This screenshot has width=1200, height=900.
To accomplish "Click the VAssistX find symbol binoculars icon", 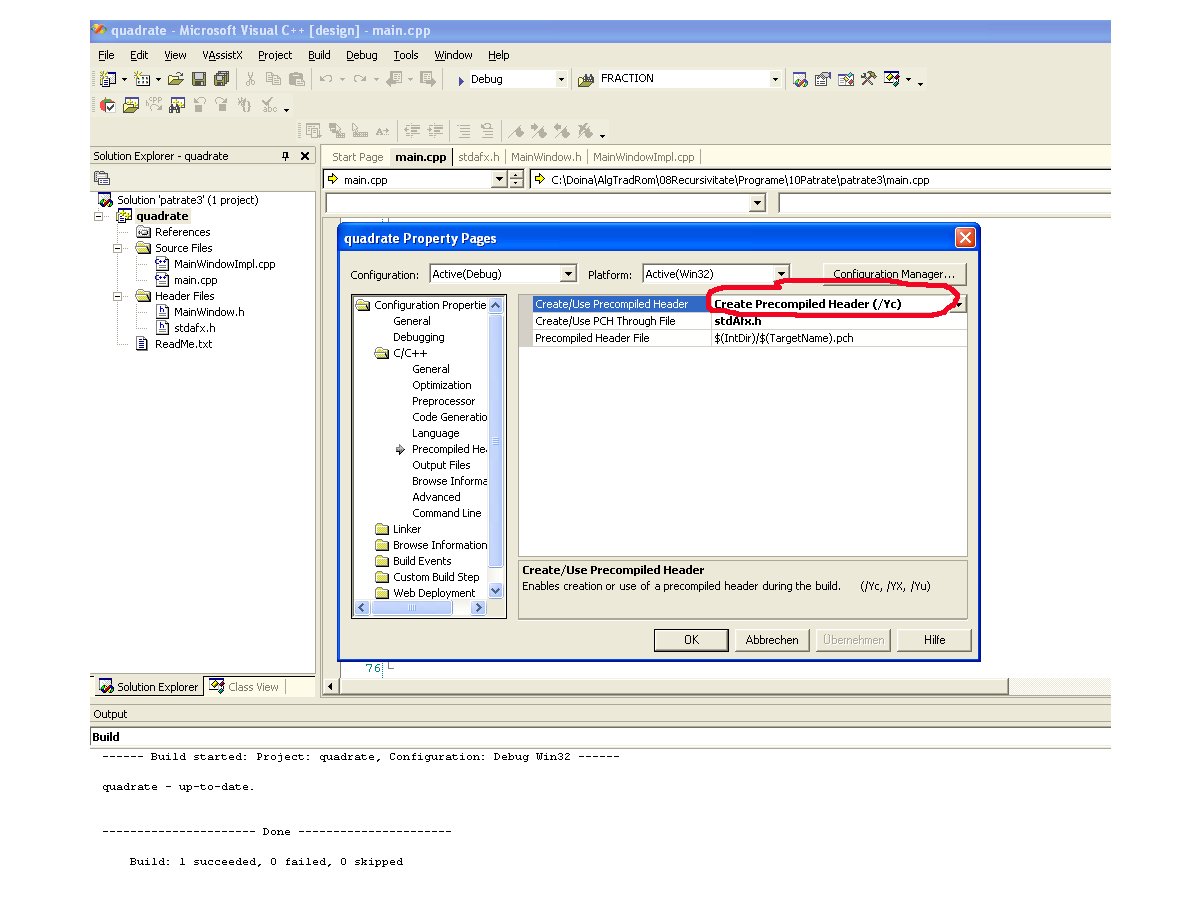I will click(x=177, y=104).
